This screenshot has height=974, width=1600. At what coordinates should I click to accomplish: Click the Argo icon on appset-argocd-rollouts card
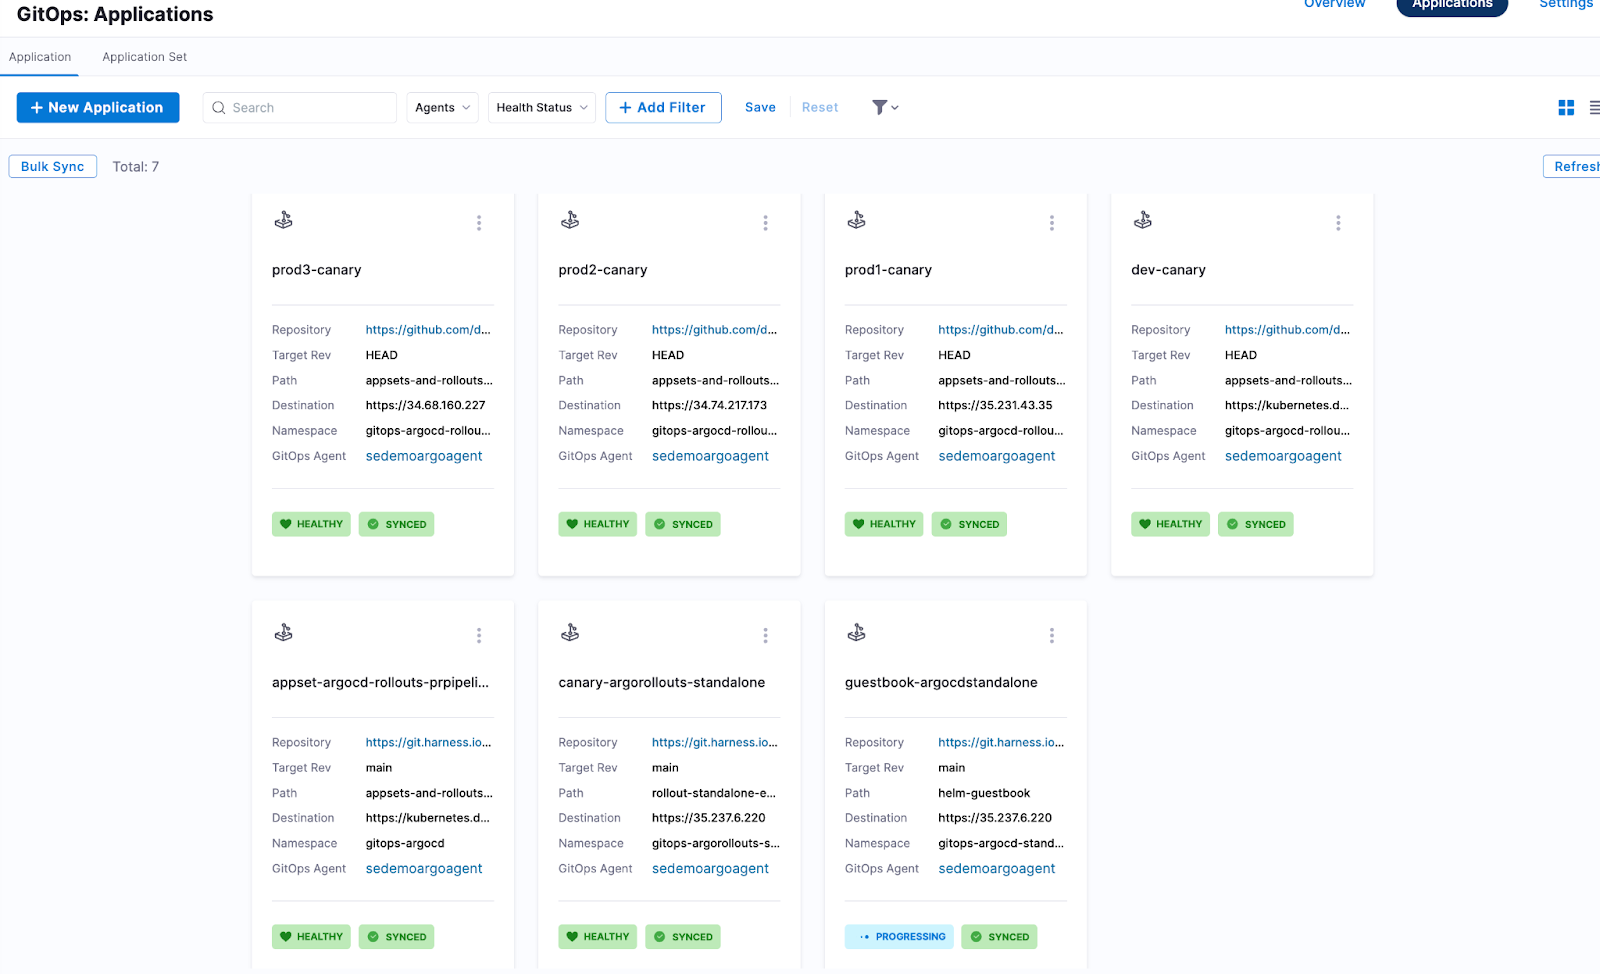coord(284,633)
